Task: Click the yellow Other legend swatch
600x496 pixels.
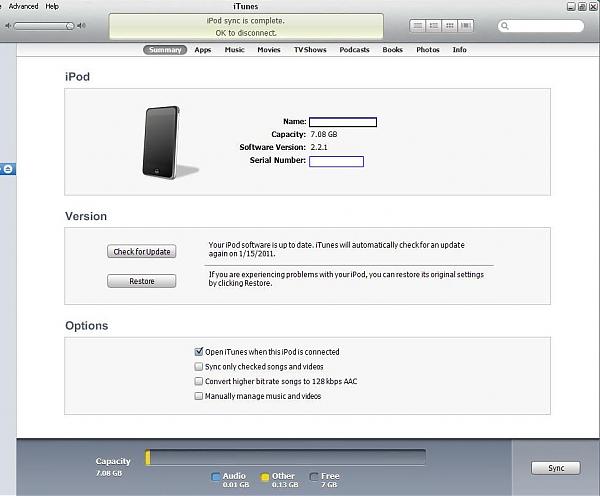Action: pos(264,476)
